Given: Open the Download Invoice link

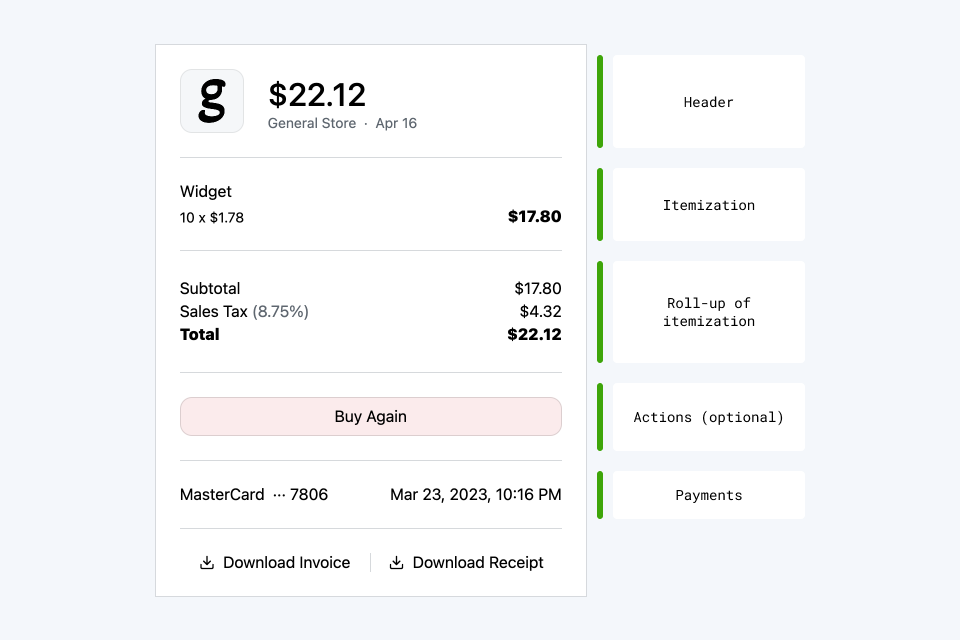Looking at the screenshot, I should [x=286, y=563].
